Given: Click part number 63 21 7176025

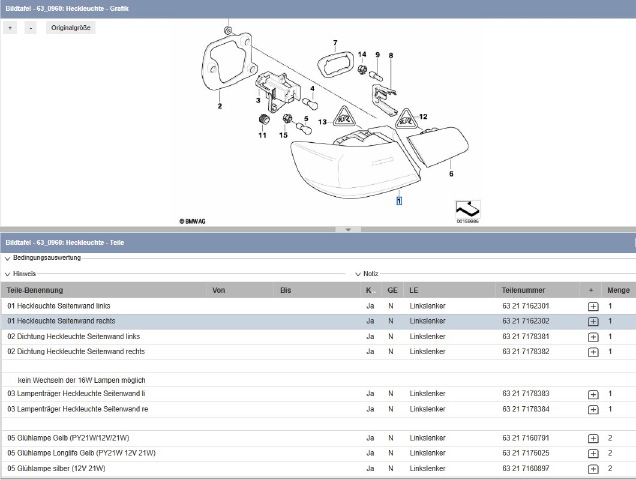Looking at the screenshot, I should point(526,453).
